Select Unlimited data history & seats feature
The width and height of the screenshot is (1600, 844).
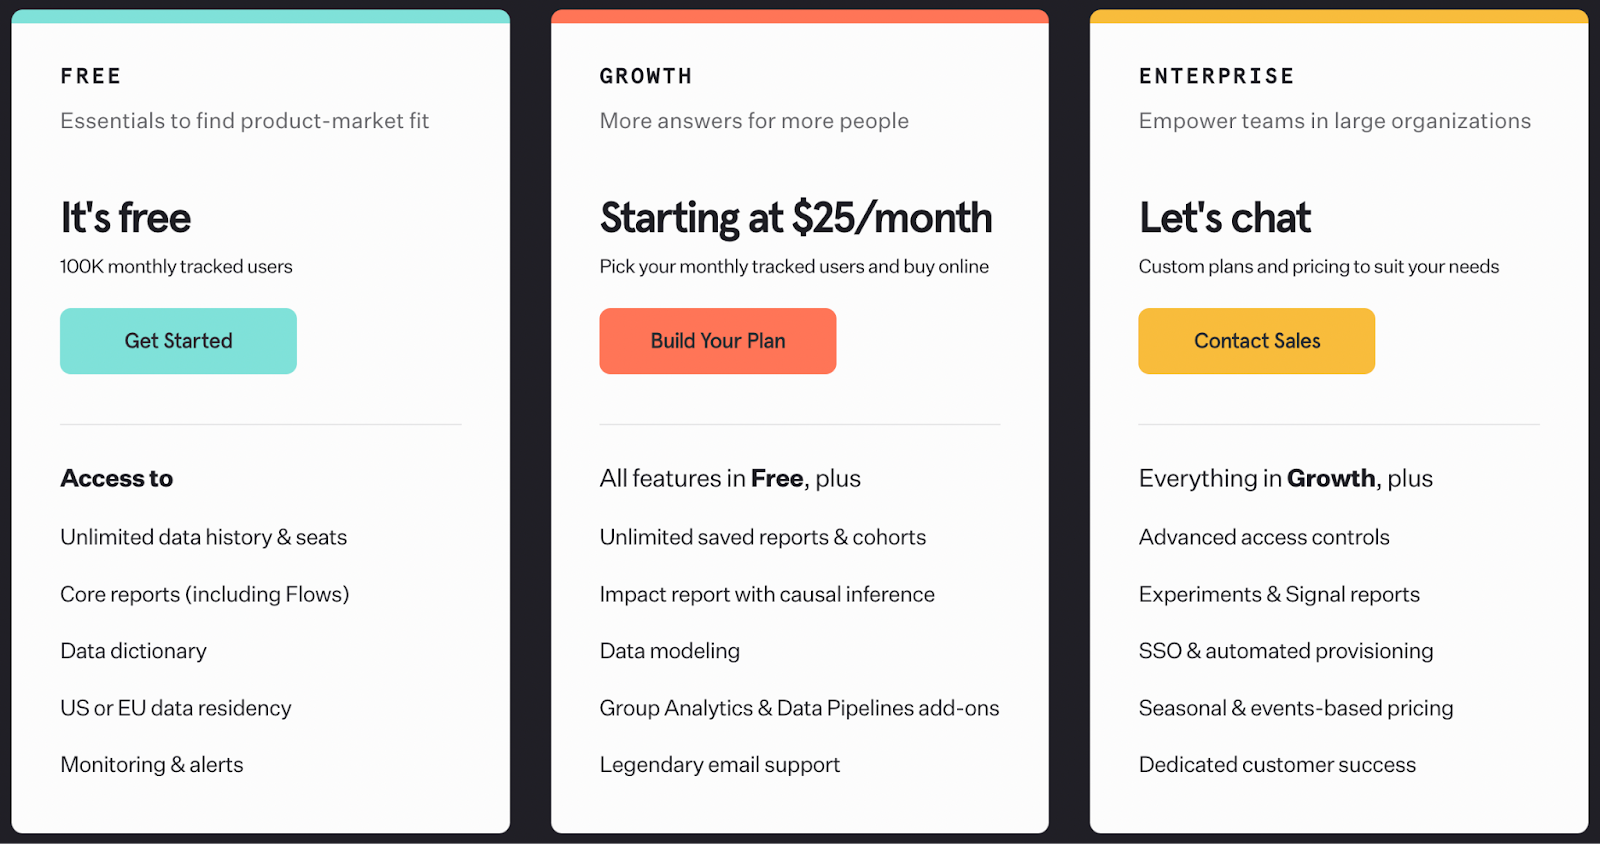click(203, 537)
